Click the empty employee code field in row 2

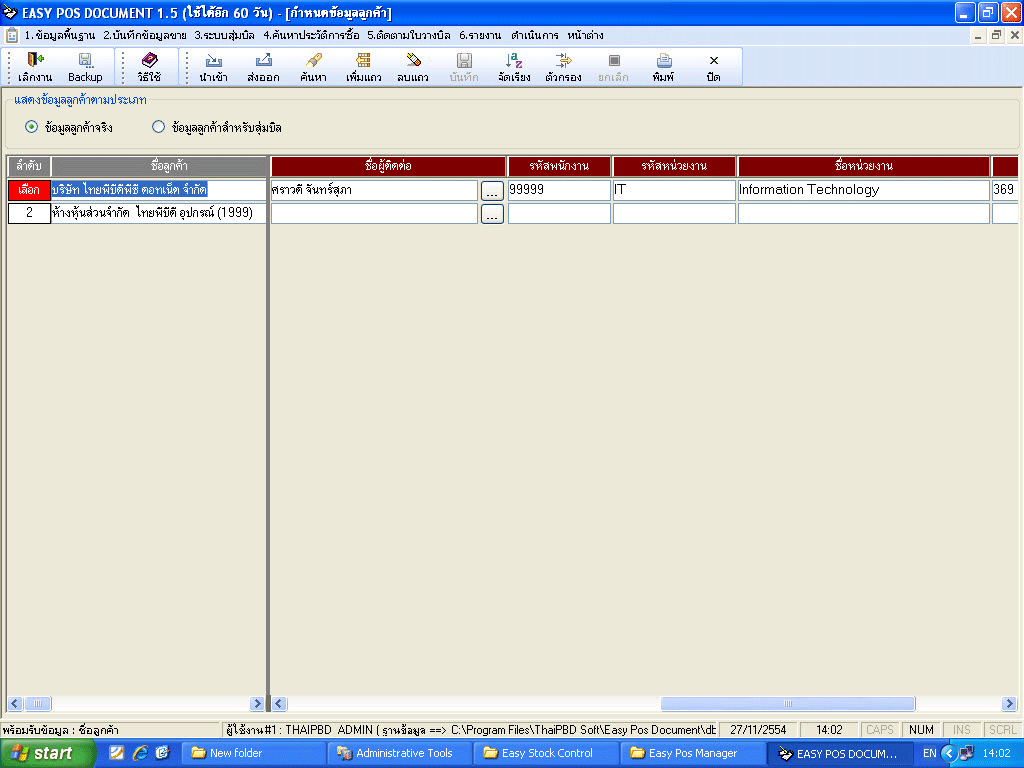pyautogui.click(x=559, y=214)
